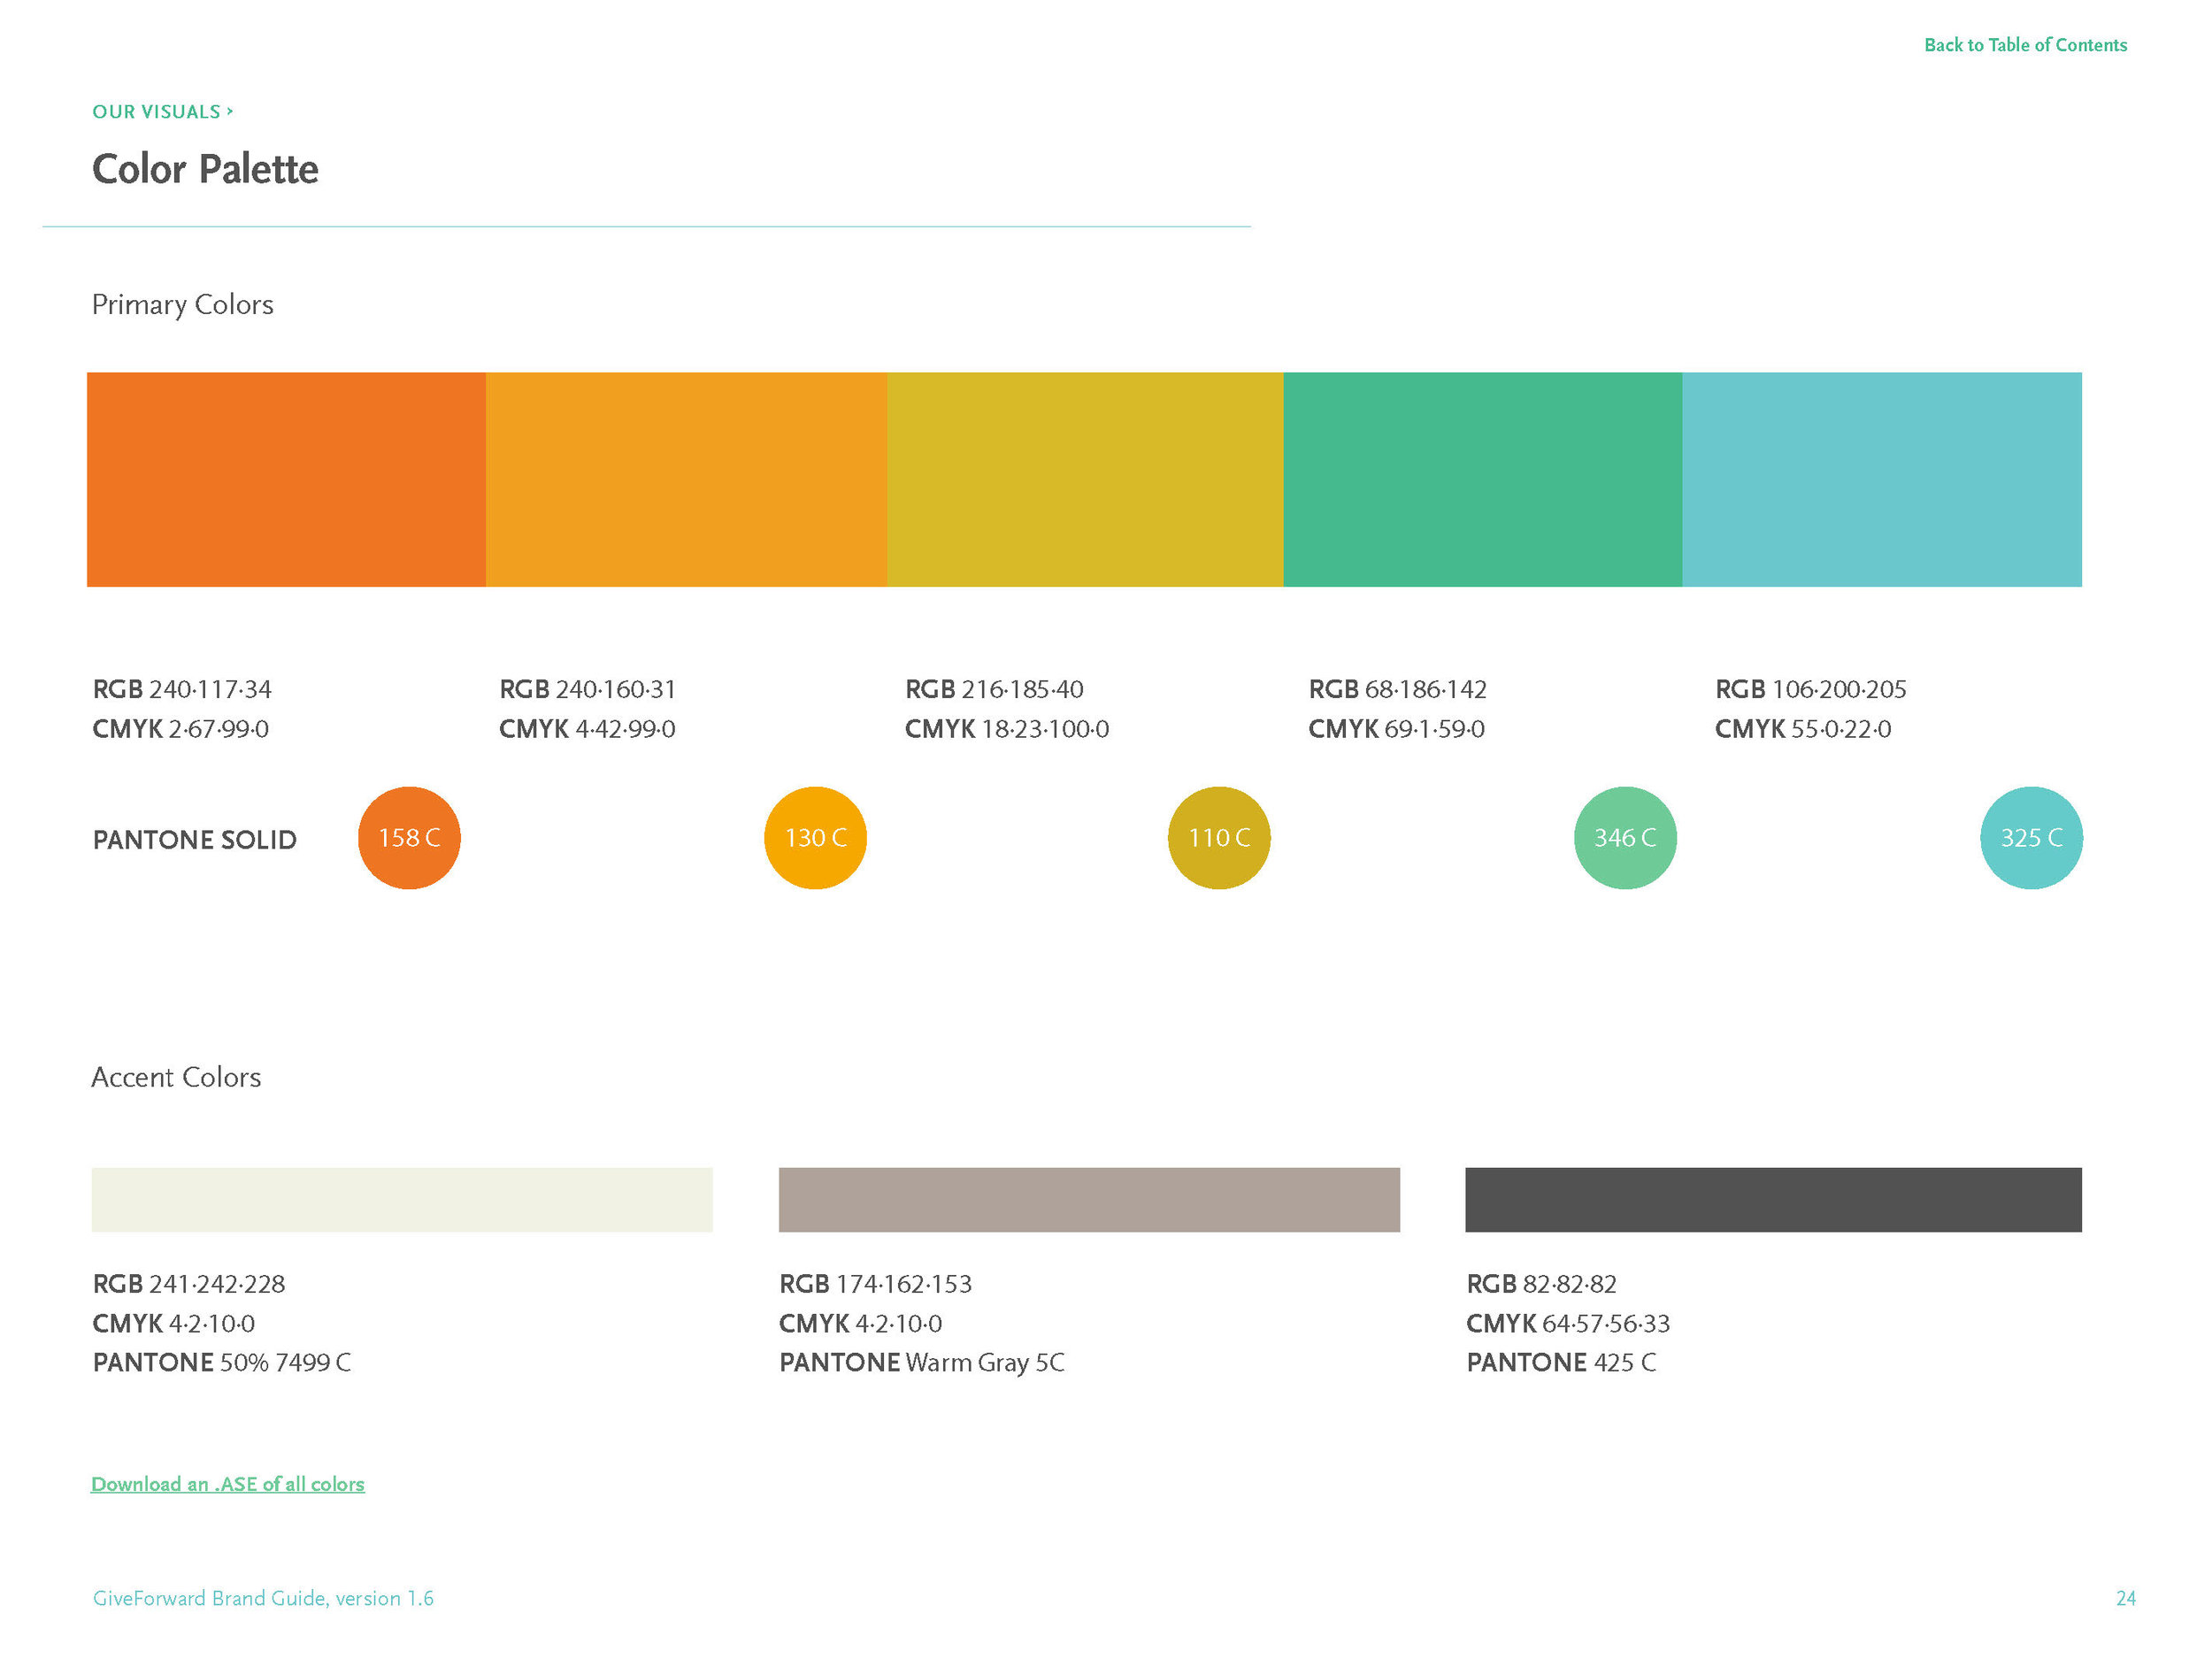Select the green primary color block
The width and height of the screenshot is (2212, 1659).
(x=1483, y=479)
